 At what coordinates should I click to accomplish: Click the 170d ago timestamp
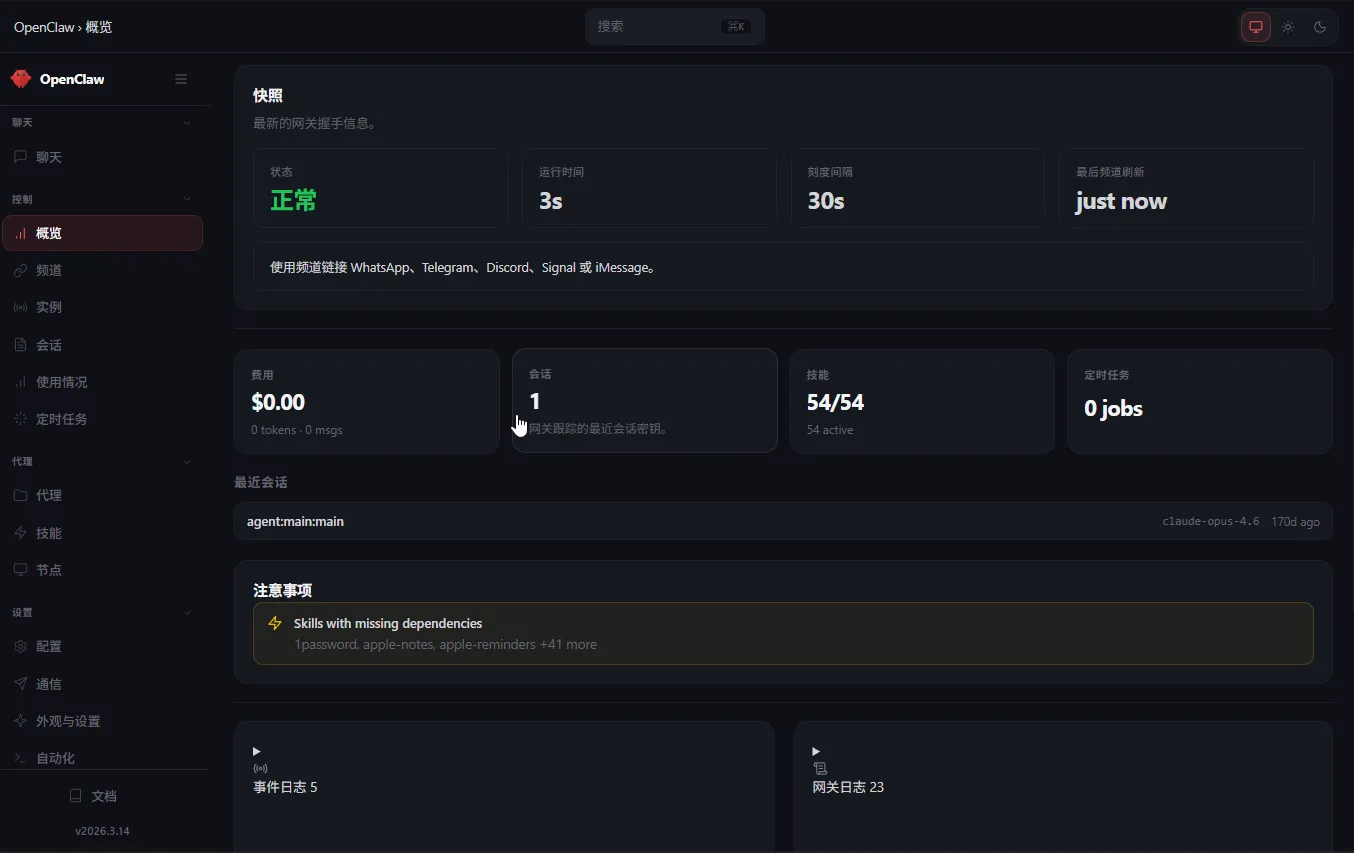click(x=1296, y=522)
